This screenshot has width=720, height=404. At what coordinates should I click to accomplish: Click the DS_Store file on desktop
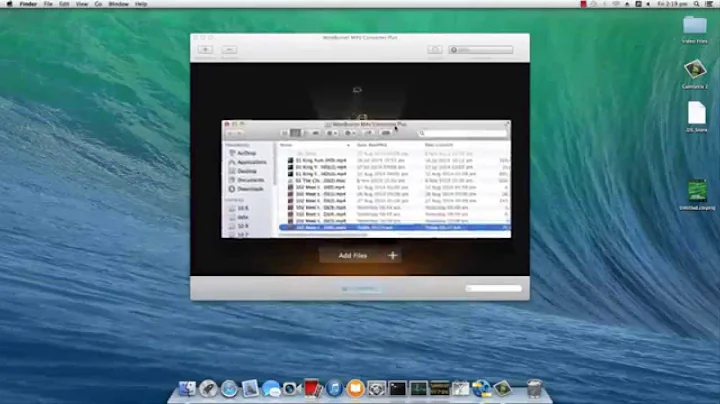point(697,117)
